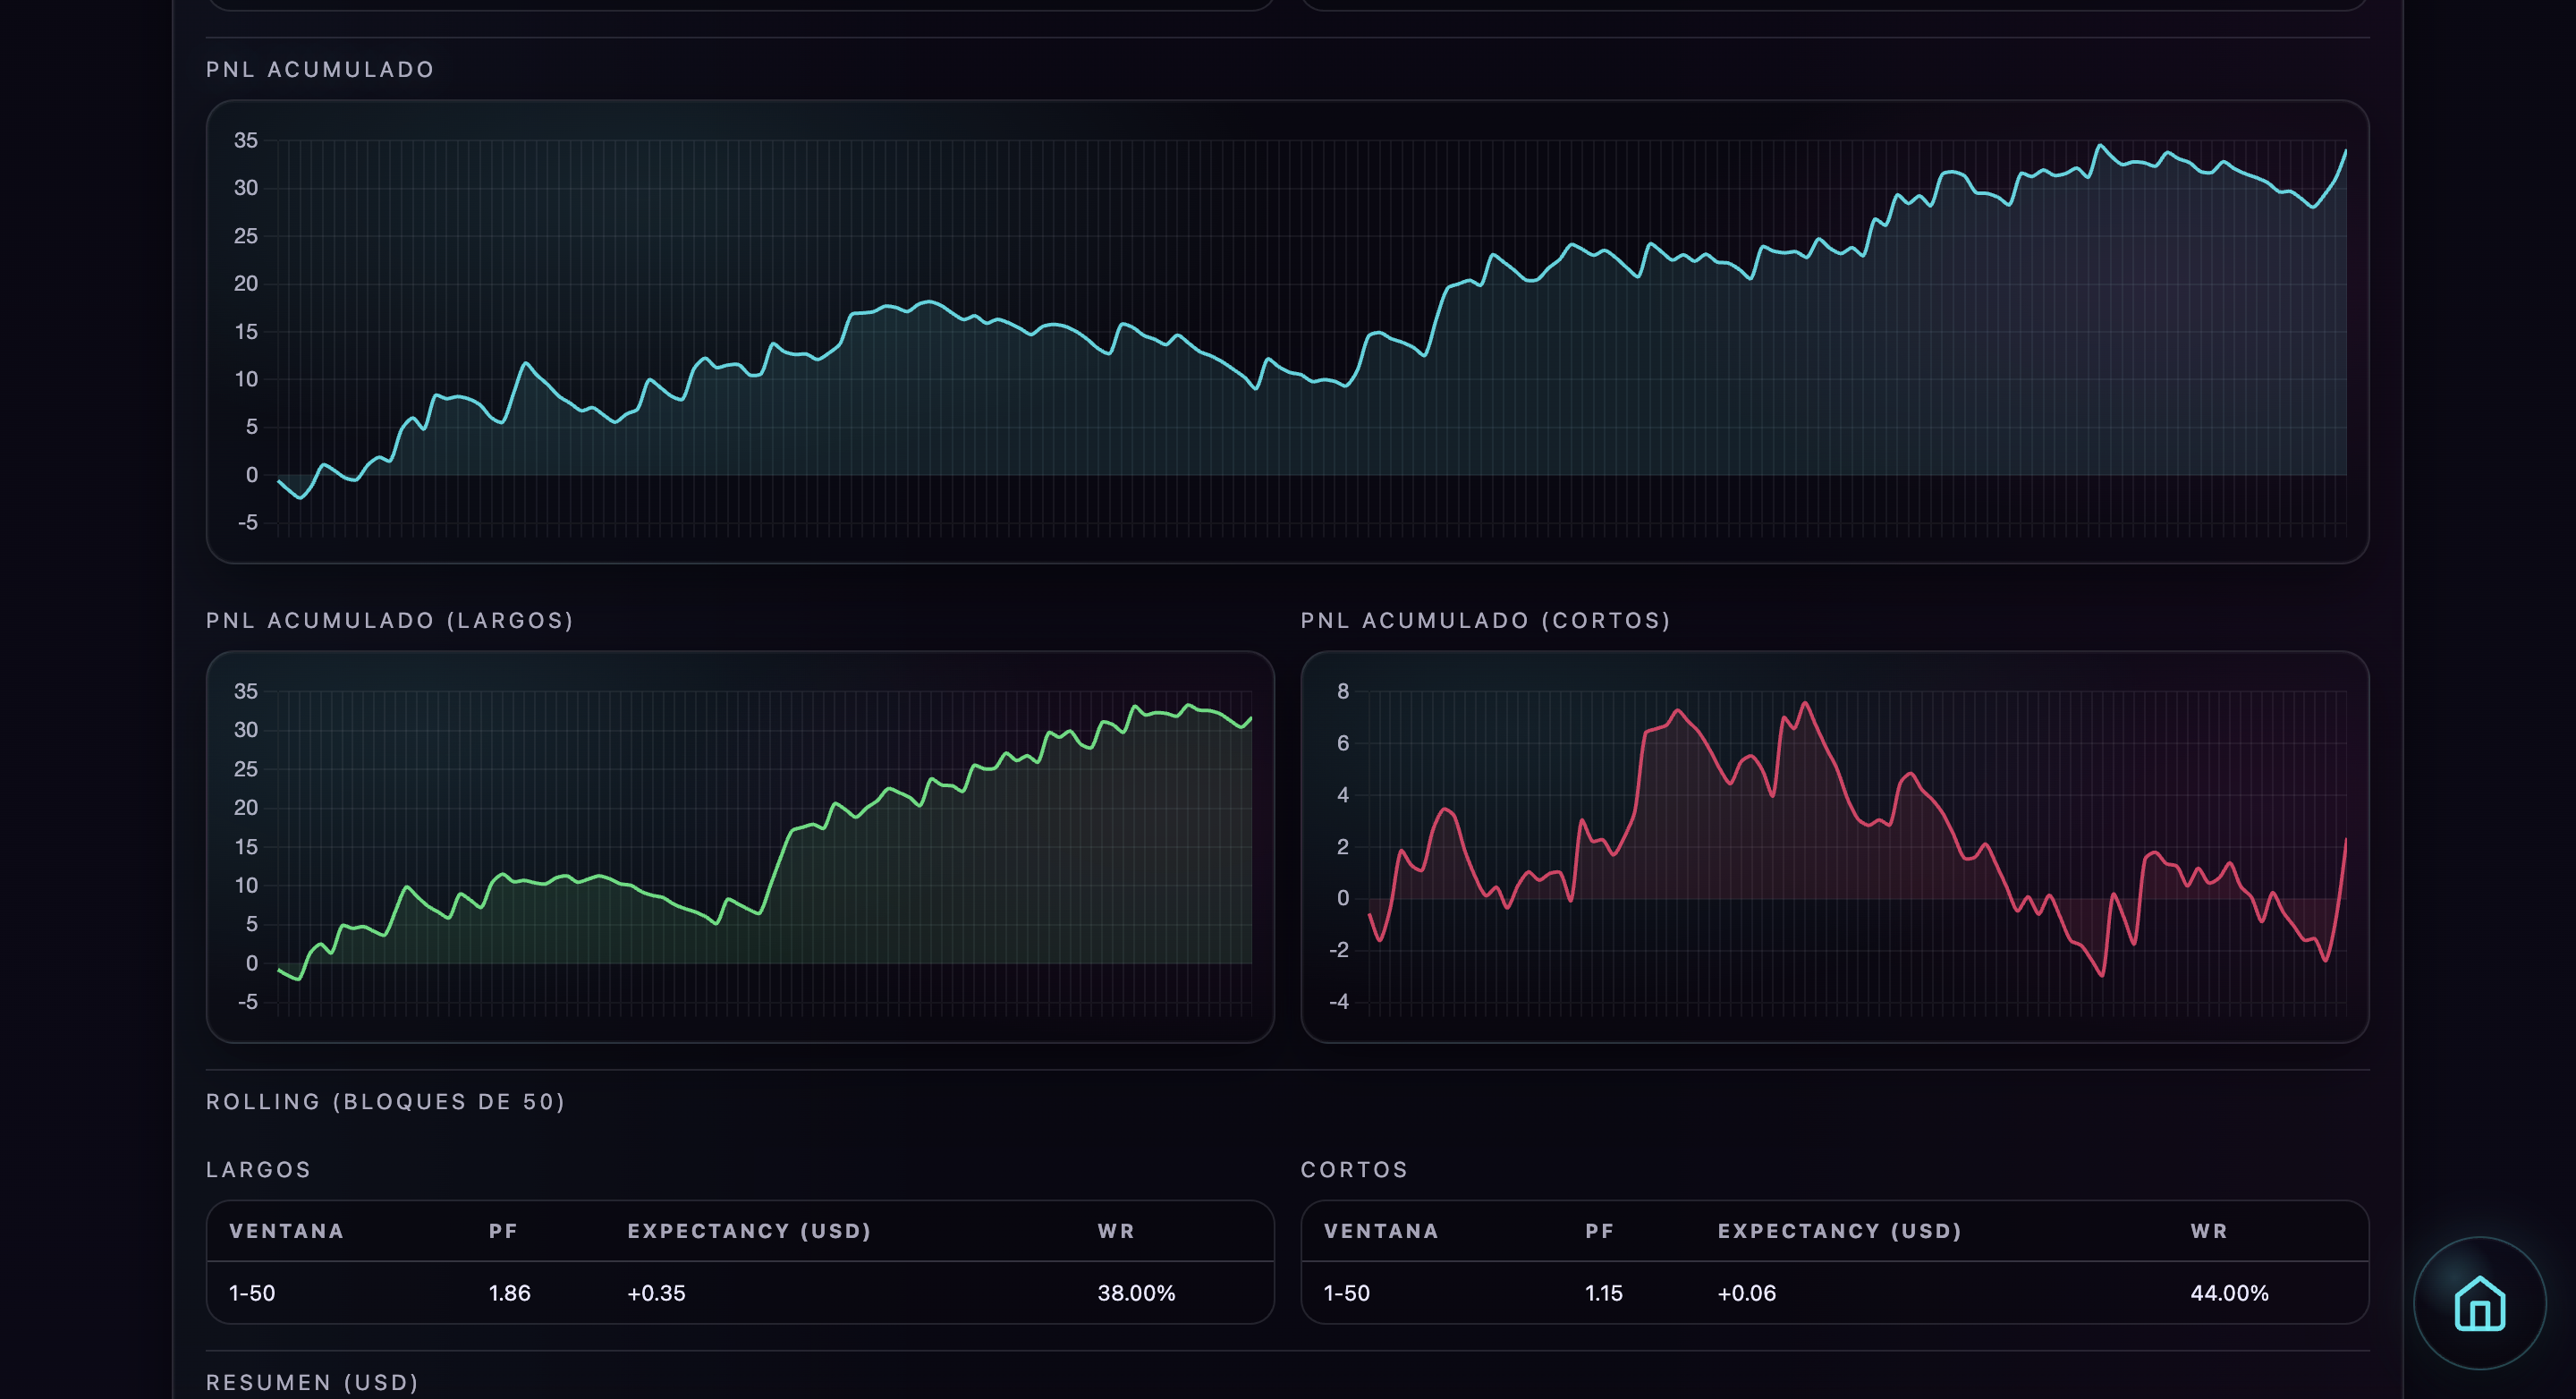Sort by the VENTANA column in Largos

(x=285, y=1231)
